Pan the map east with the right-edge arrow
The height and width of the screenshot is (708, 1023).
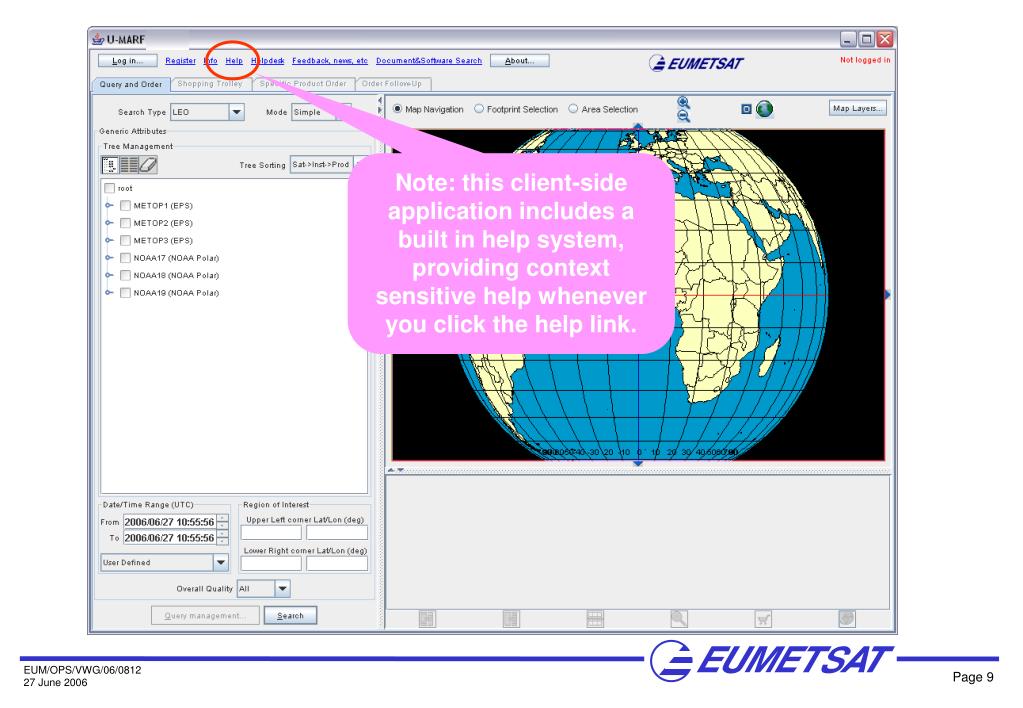pyautogui.click(x=887, y=295)
